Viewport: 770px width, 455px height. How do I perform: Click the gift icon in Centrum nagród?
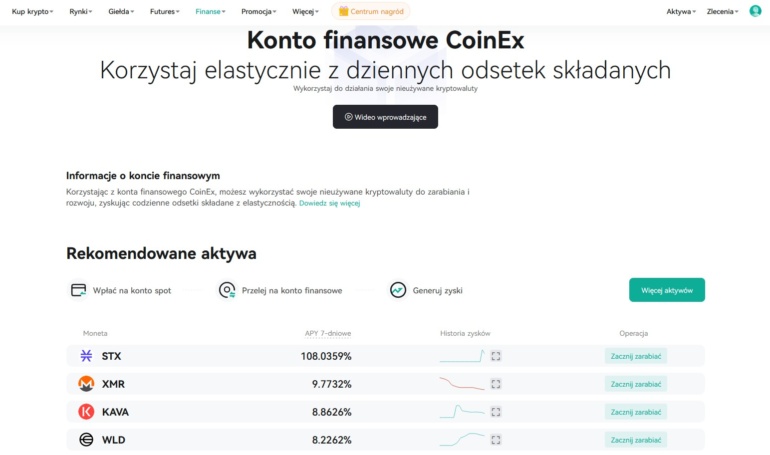pyautogui.click(x=343, y=11)
